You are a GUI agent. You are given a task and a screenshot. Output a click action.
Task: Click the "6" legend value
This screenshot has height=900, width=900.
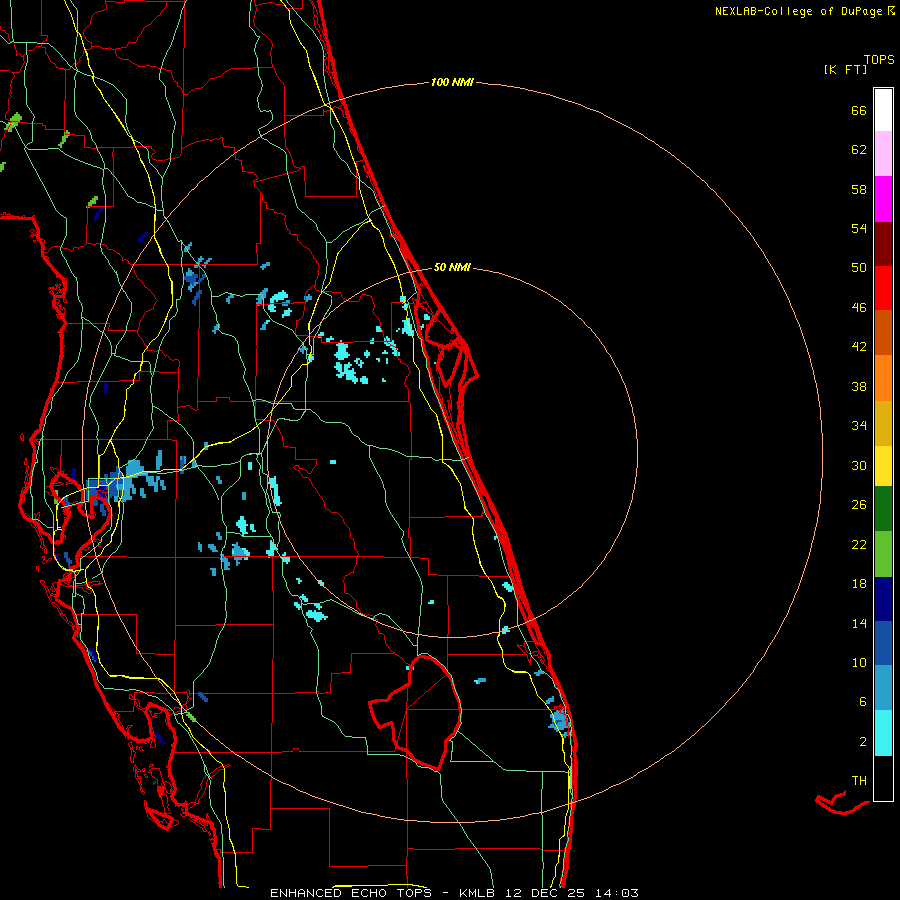(x=863, y=702)
